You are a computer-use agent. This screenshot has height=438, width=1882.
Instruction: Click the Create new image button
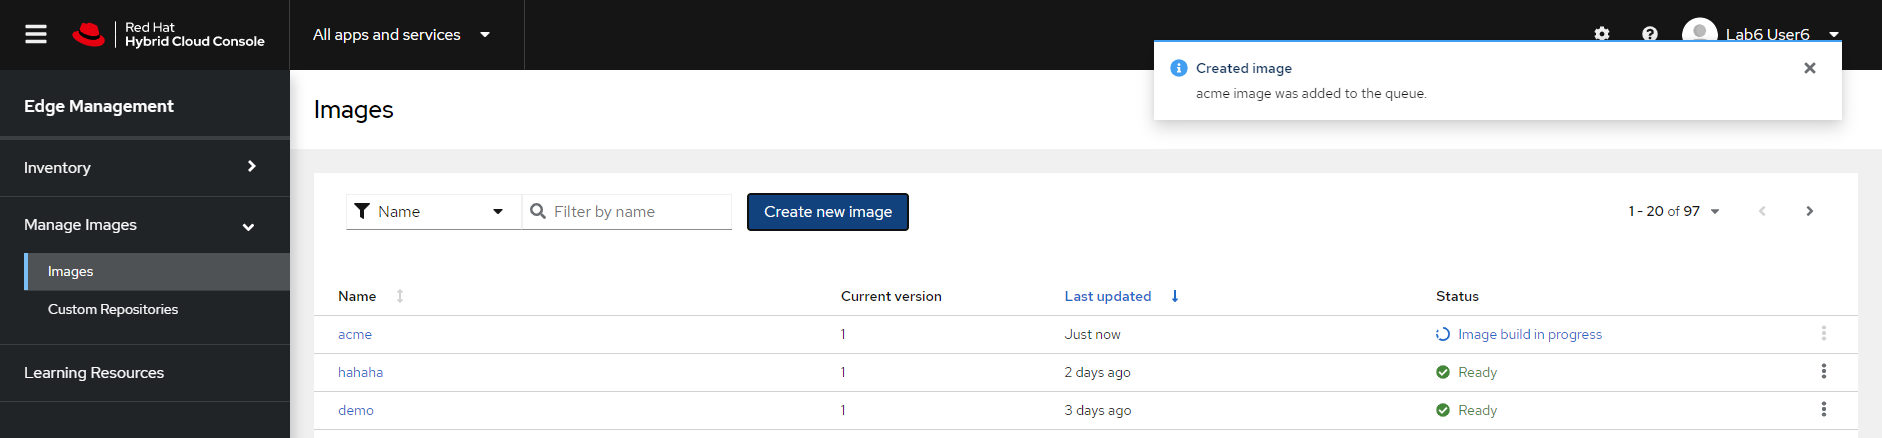click(827, 212)
